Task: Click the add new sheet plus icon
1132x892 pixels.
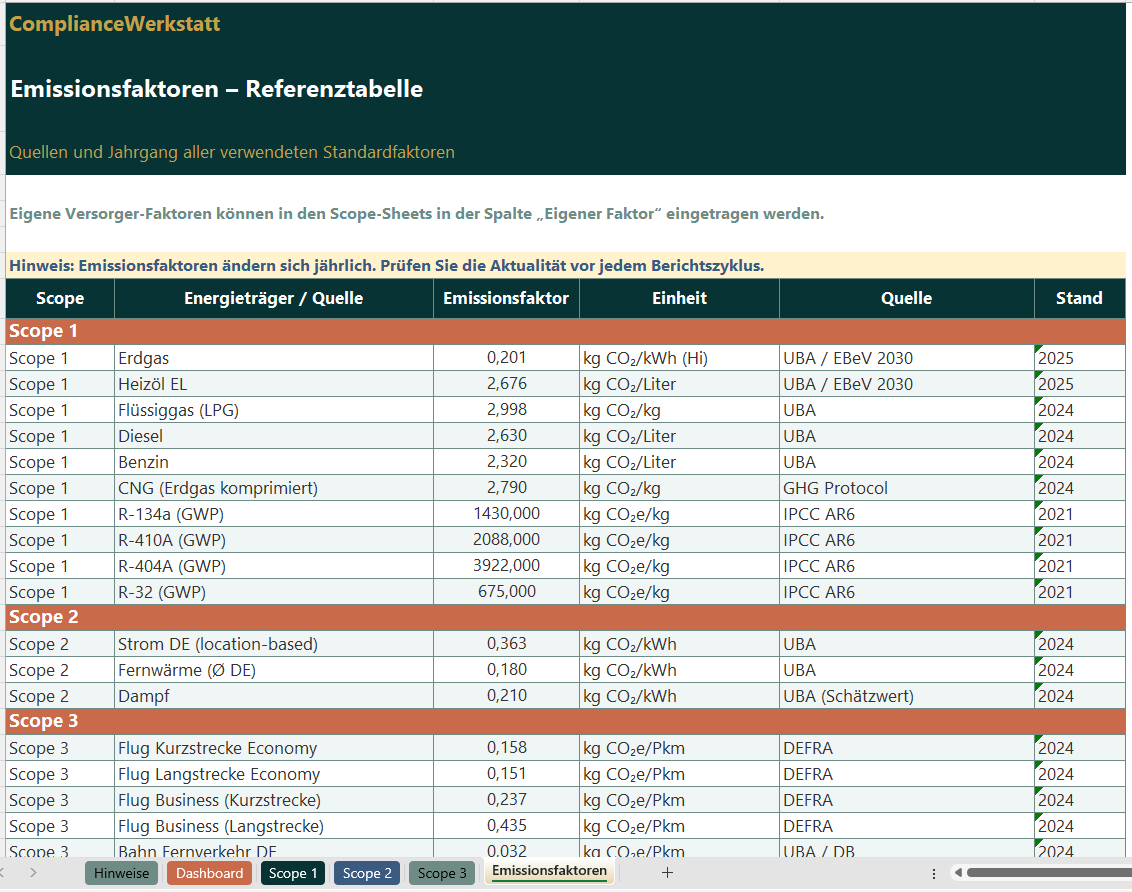Action: click(668, 873)
